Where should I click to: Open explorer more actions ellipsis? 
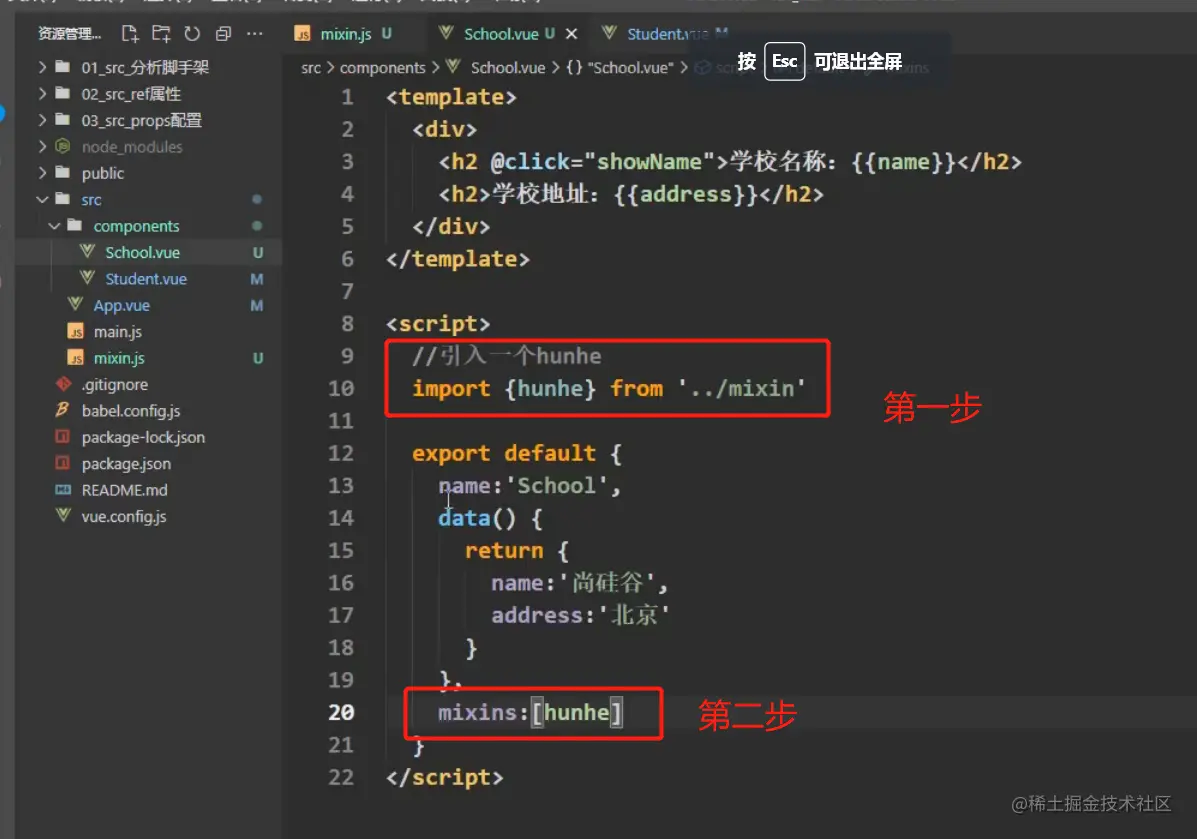(x=255, y=34)
